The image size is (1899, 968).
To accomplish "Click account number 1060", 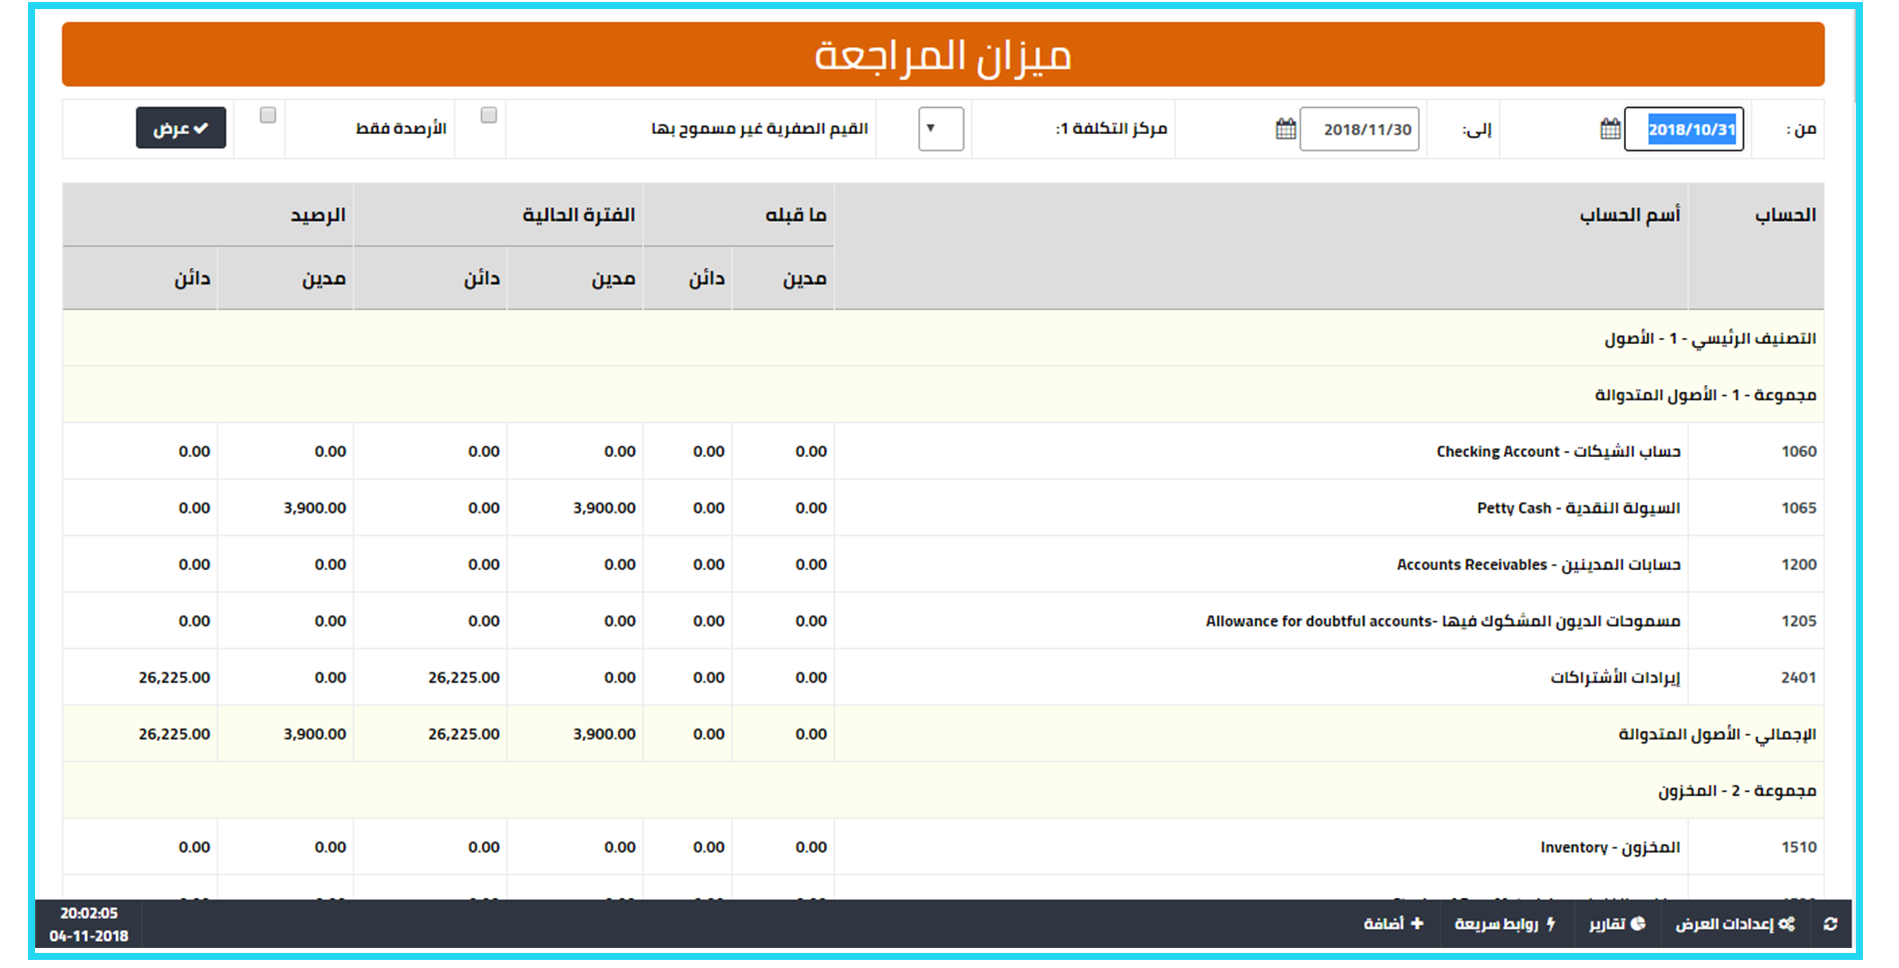I will tap(1798, 452).
